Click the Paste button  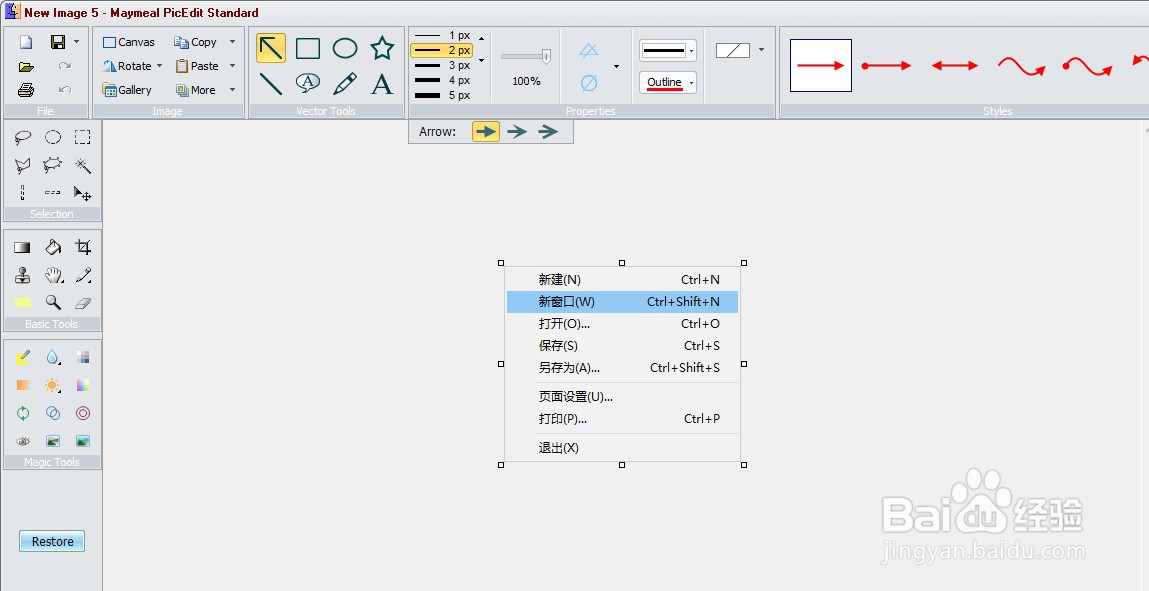tap(197, 66)
